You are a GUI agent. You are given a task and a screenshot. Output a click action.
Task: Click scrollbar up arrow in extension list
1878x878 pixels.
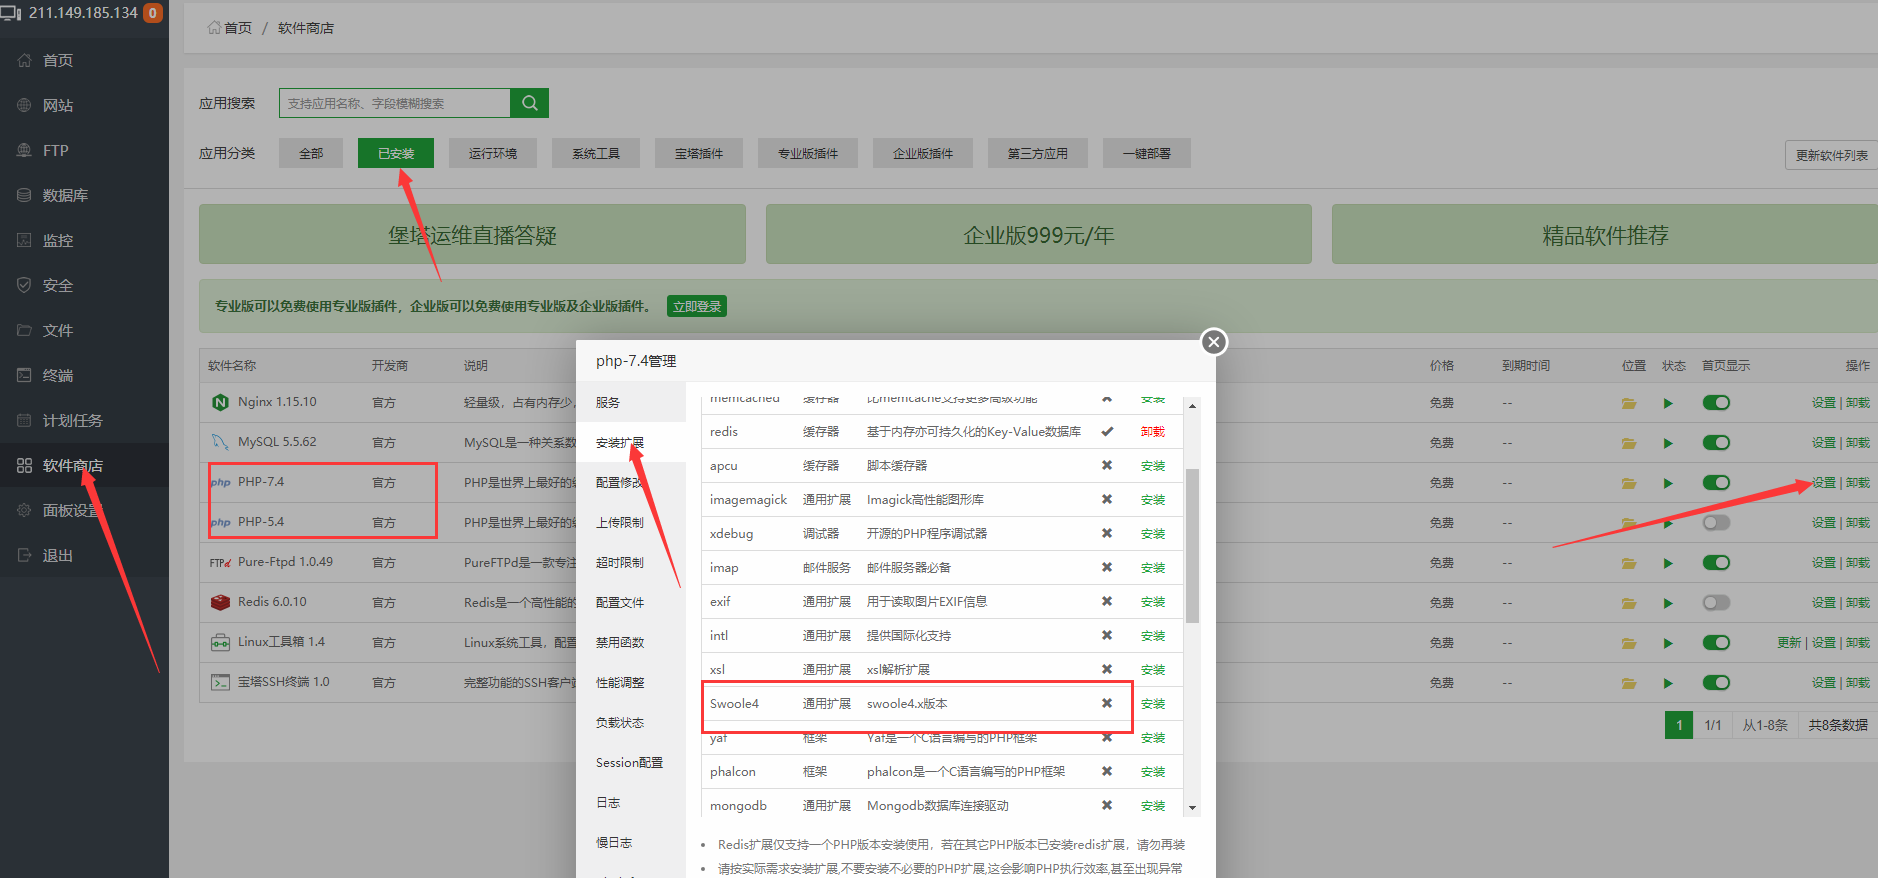point(1192,406)
